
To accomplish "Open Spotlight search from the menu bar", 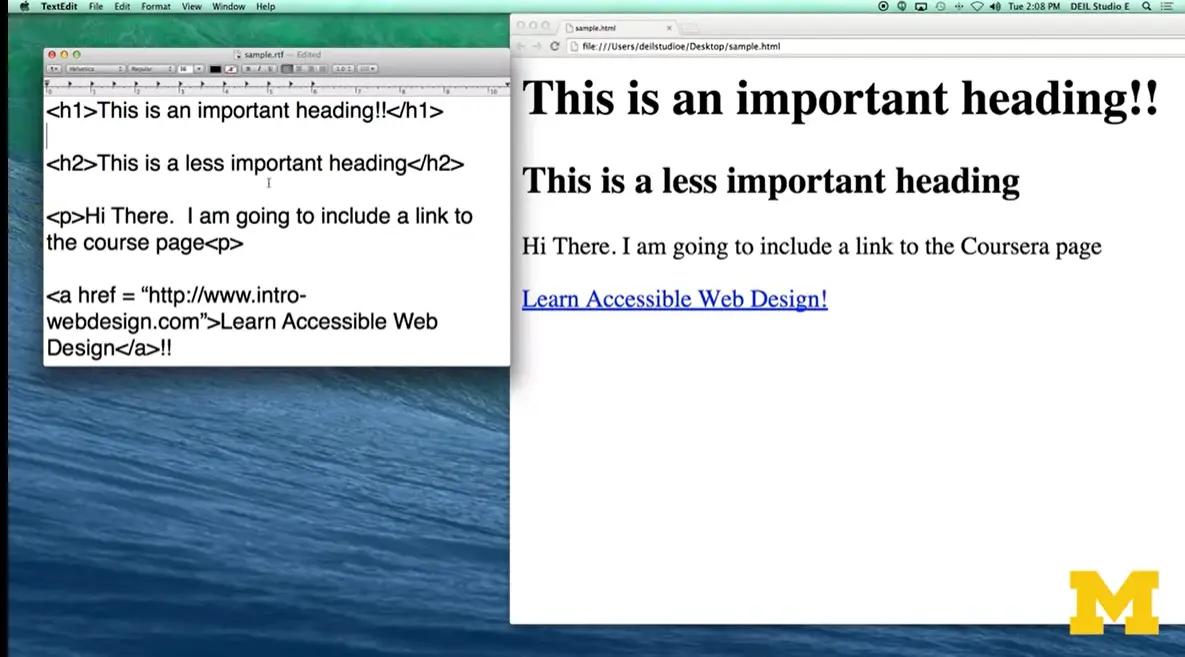I will click(1146, 6).
